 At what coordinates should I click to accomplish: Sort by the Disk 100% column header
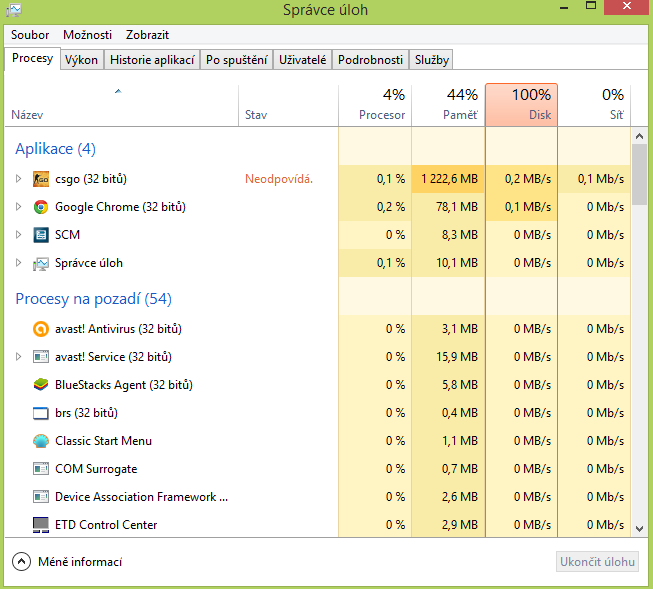(x=521, y=105)
